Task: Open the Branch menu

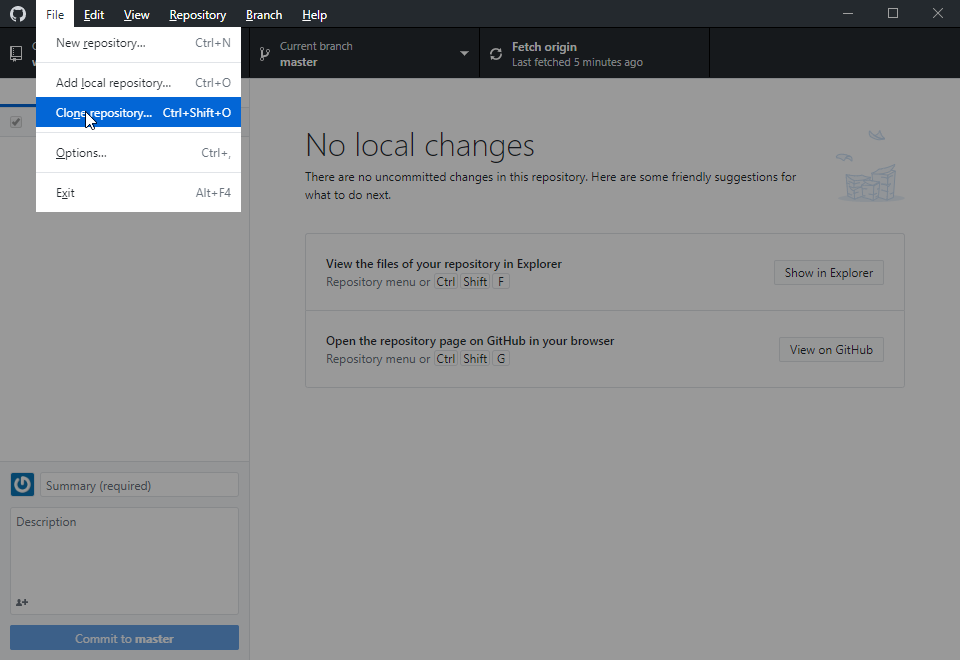Action: tap(264, 14)
